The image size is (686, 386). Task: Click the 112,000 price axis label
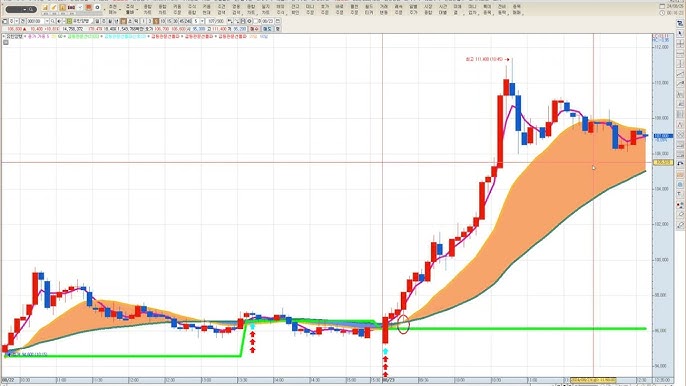pyautogui.click(x=661, y=47)
